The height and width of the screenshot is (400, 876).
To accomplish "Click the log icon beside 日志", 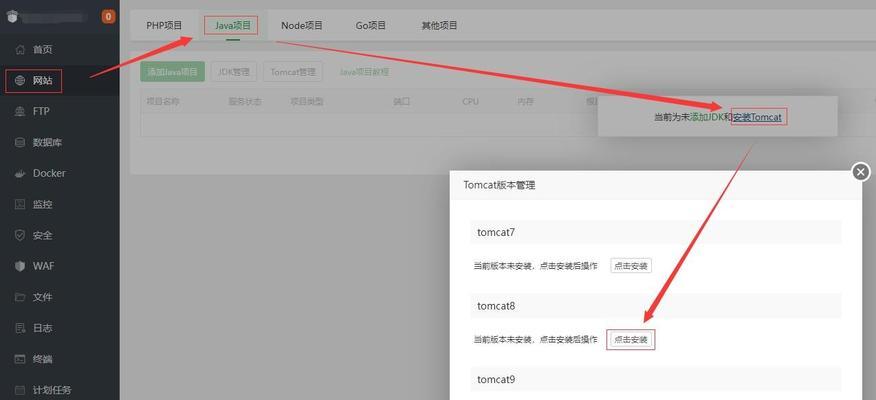I will tap(20, 328).
